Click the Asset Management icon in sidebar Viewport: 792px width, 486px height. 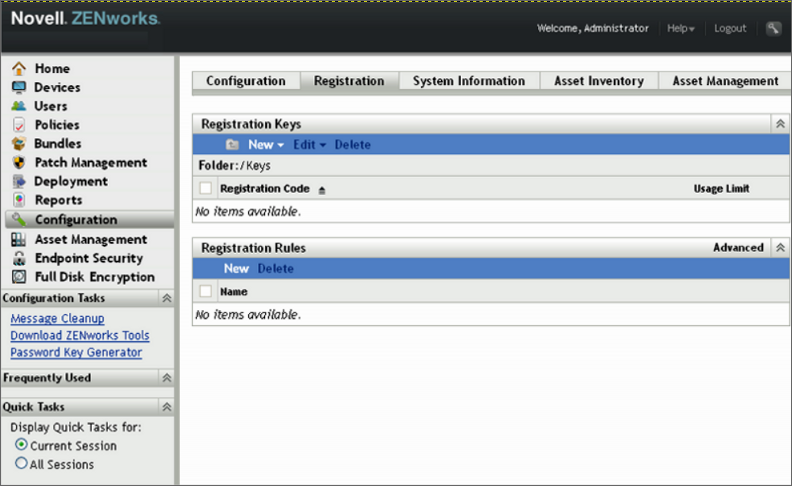click(19, 239)
